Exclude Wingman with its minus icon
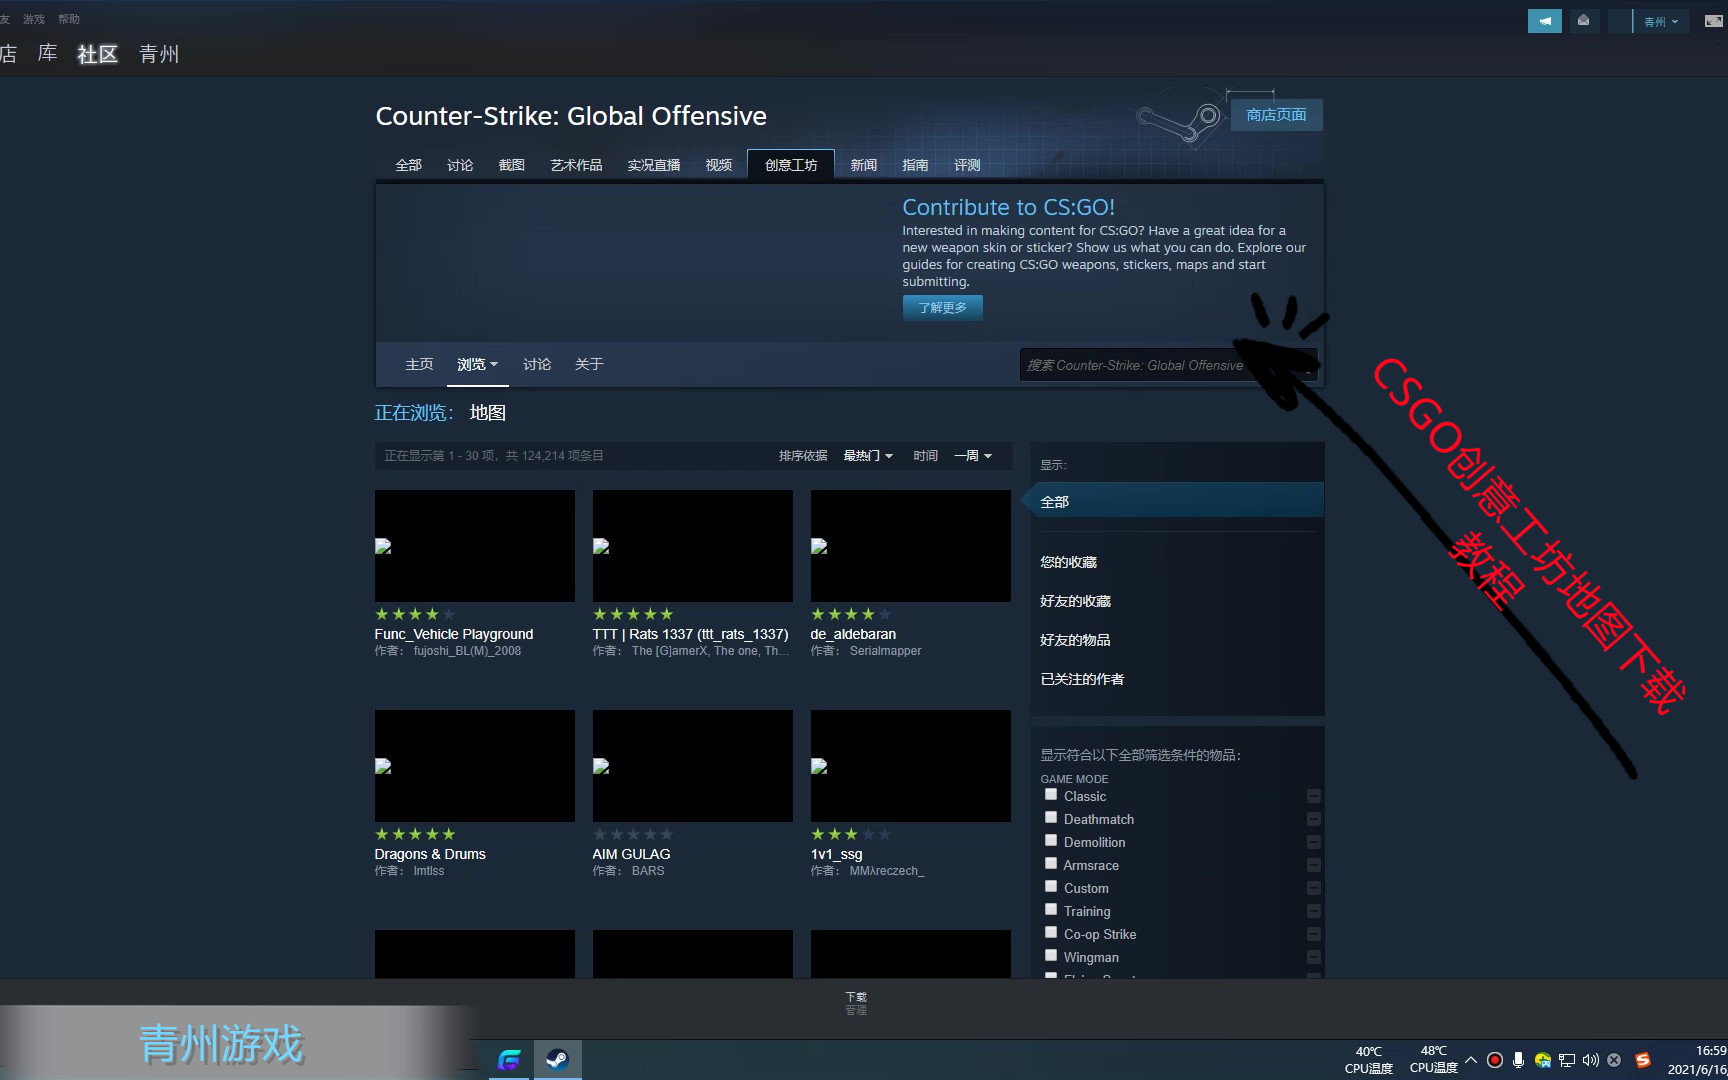This screenshot has width=1728, height=1080. click(x=1314, y=957)
